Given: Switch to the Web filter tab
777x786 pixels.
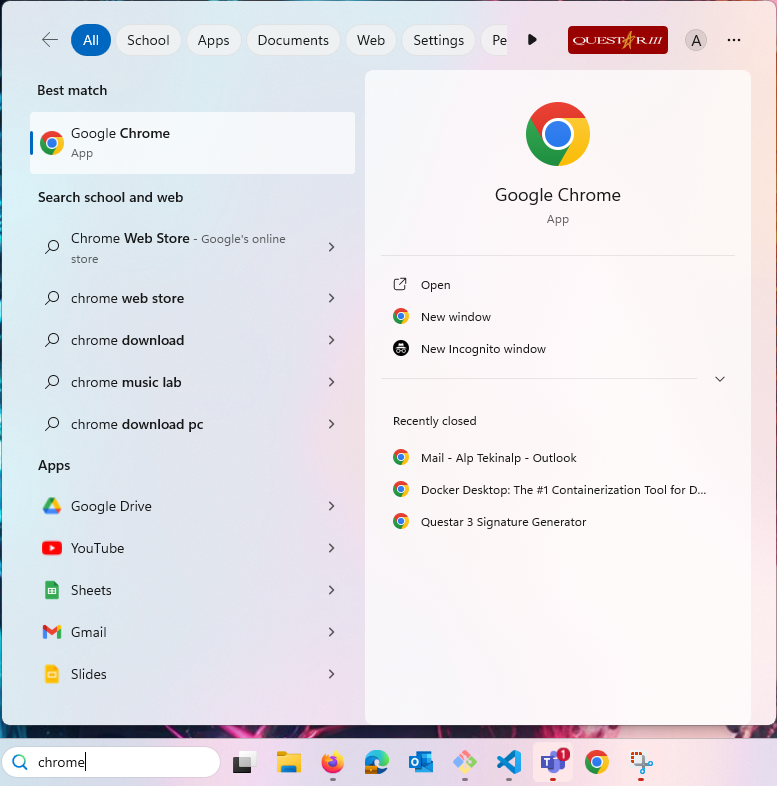Looking at the screenshot, I should pos(371,40).
